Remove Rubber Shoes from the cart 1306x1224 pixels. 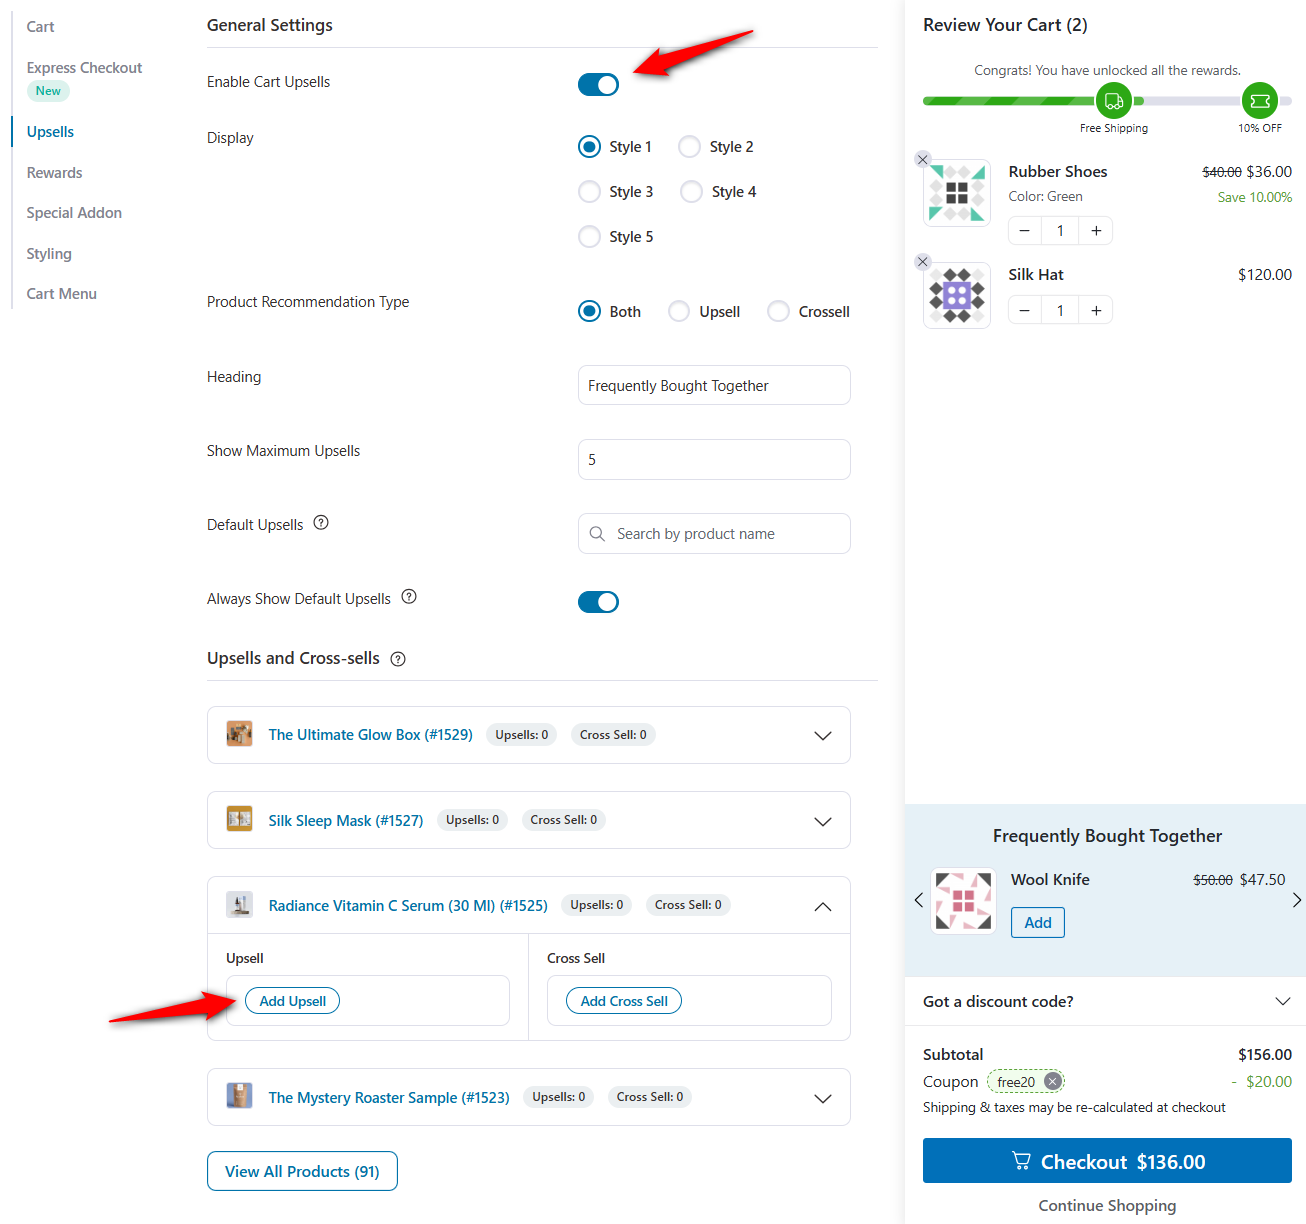pos(922,159)
